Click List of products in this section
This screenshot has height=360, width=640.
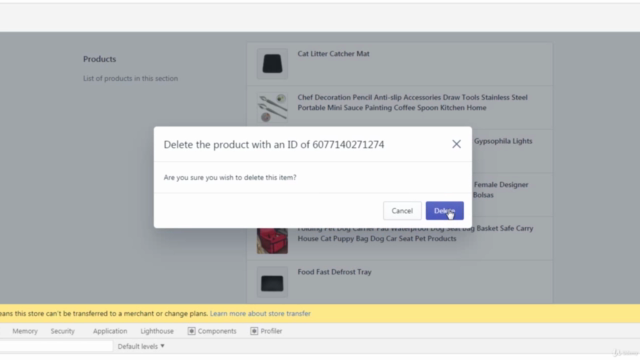coord(131,78)
